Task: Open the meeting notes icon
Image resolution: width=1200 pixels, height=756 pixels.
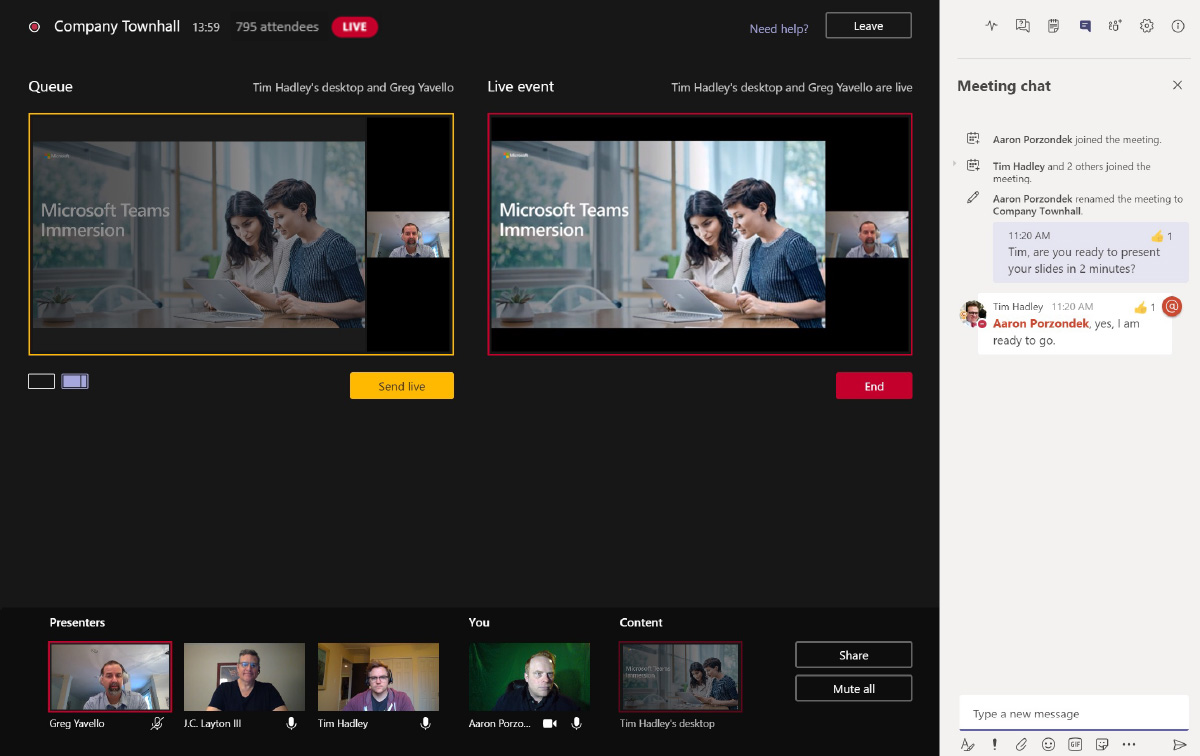Action: 1053,26
